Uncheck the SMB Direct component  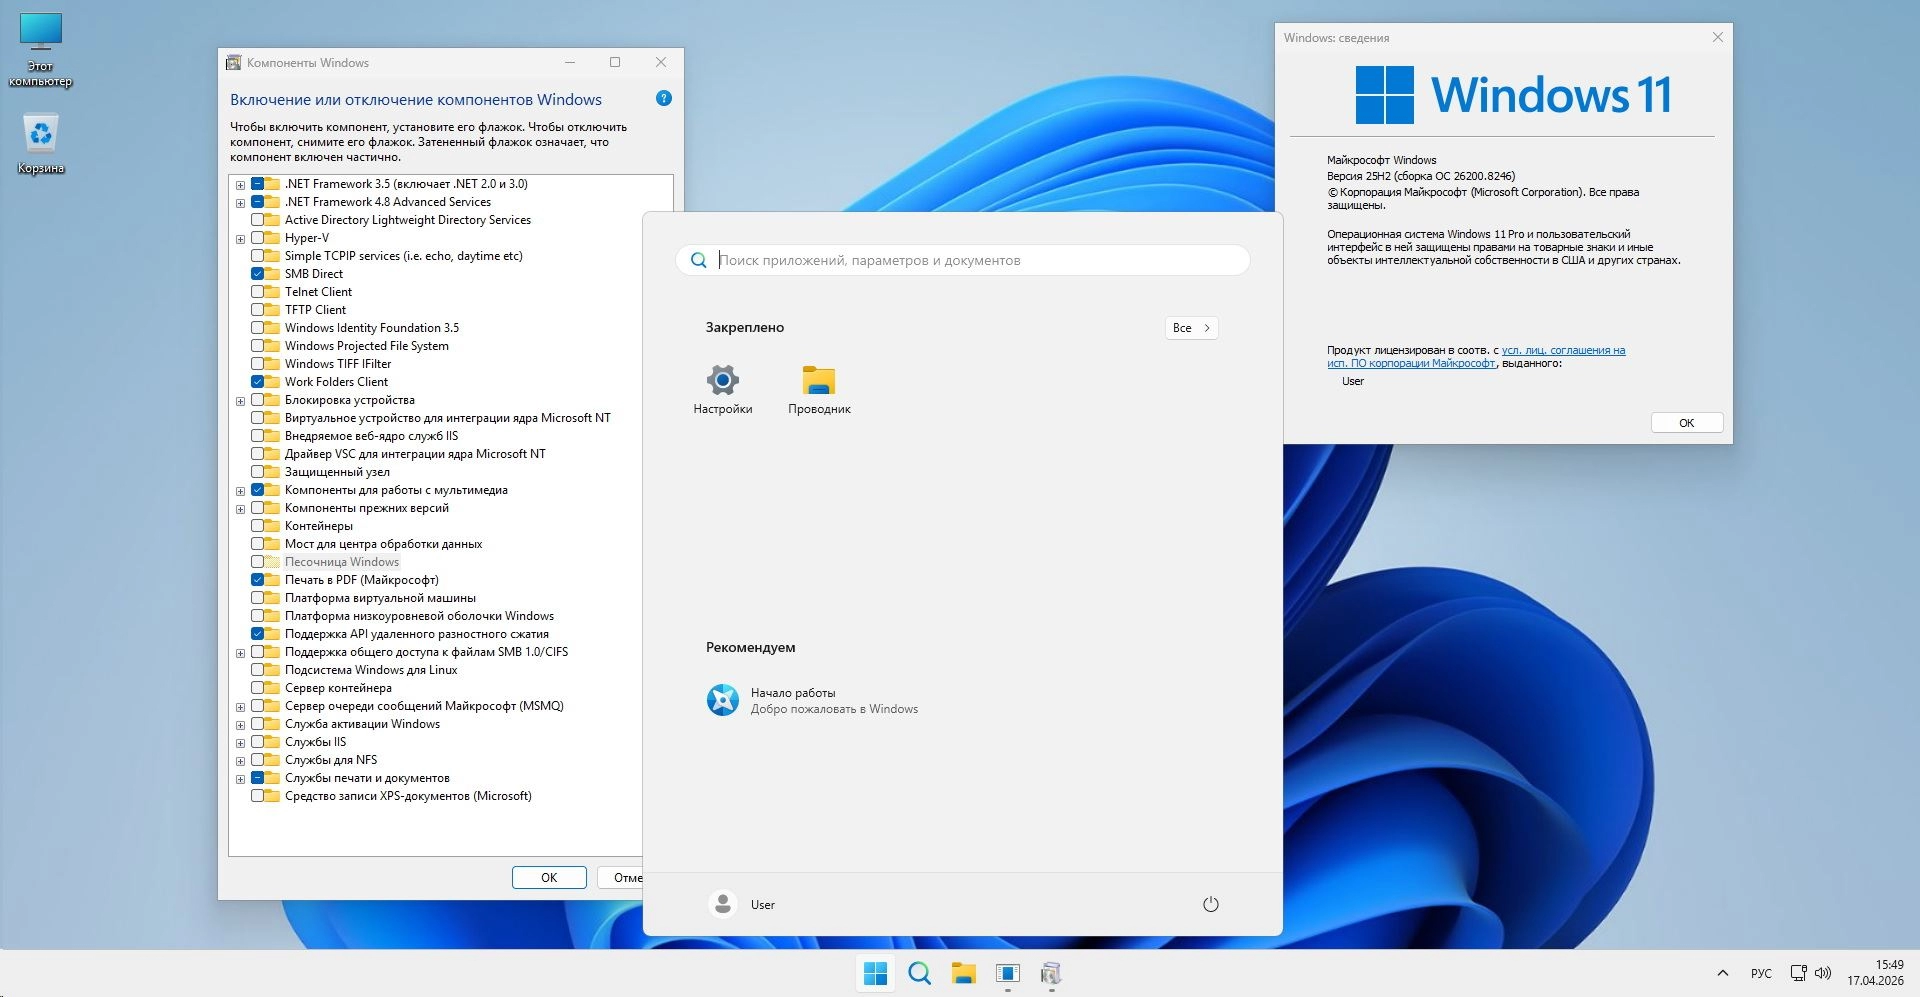(258, 274)
